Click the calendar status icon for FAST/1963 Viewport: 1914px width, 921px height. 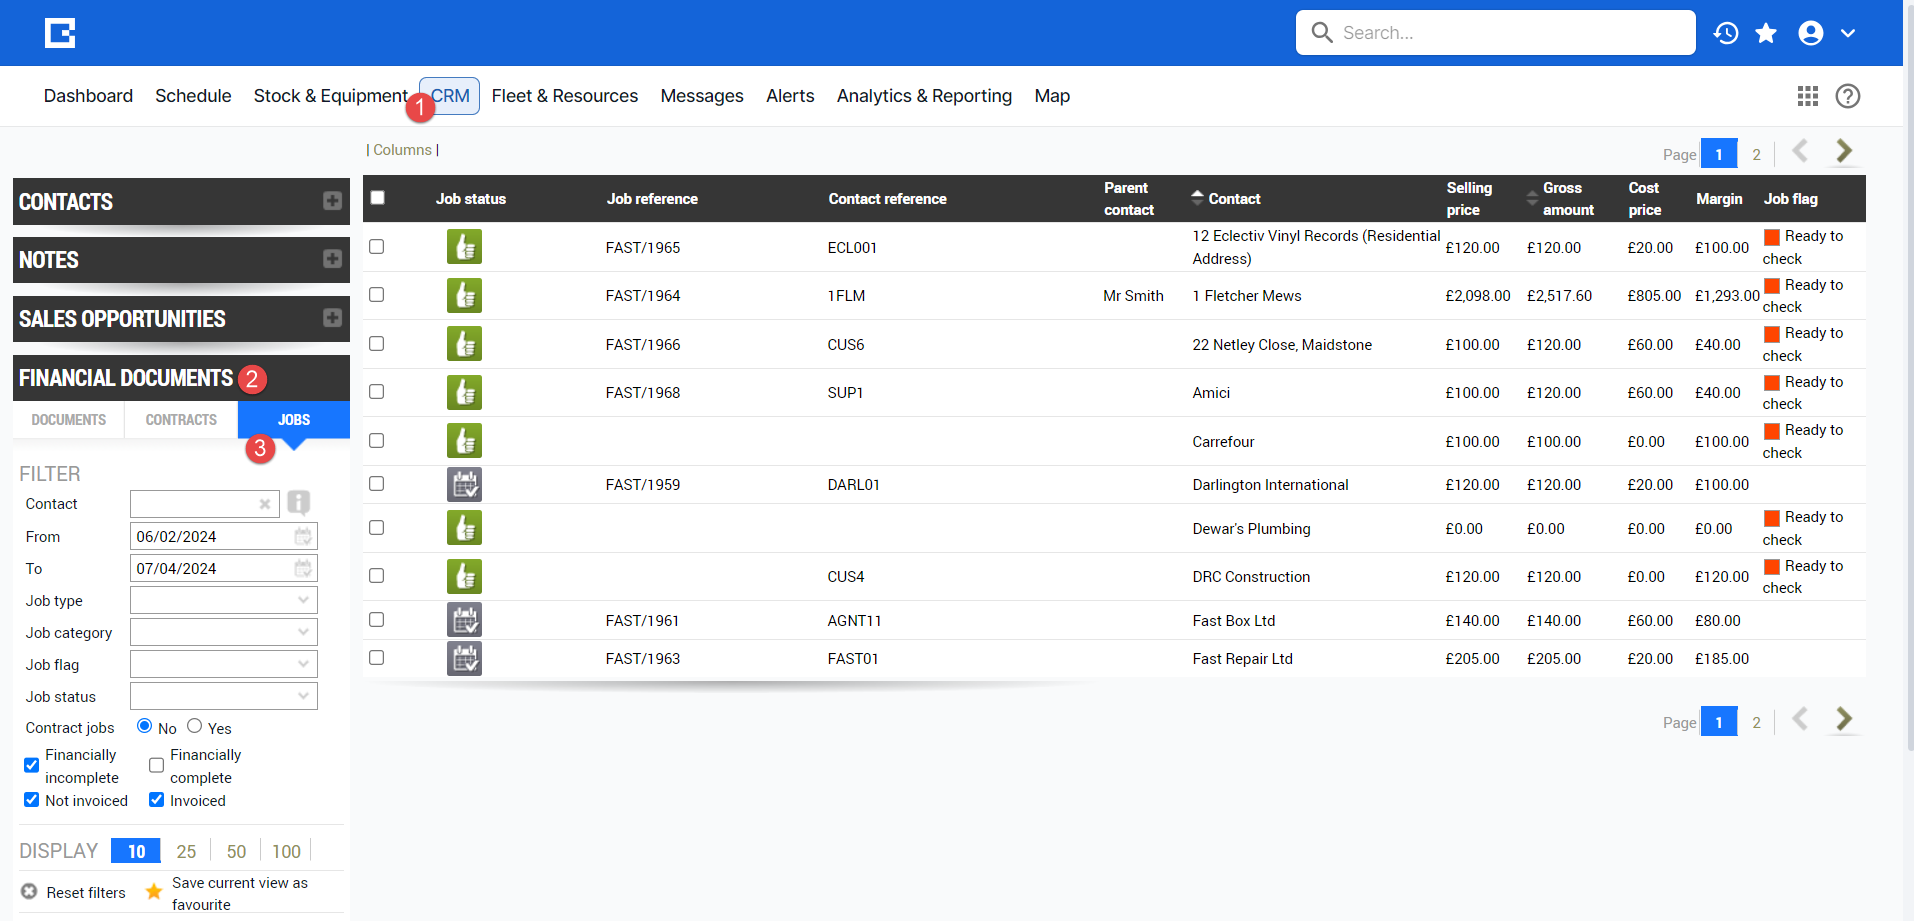click(464, 658)
